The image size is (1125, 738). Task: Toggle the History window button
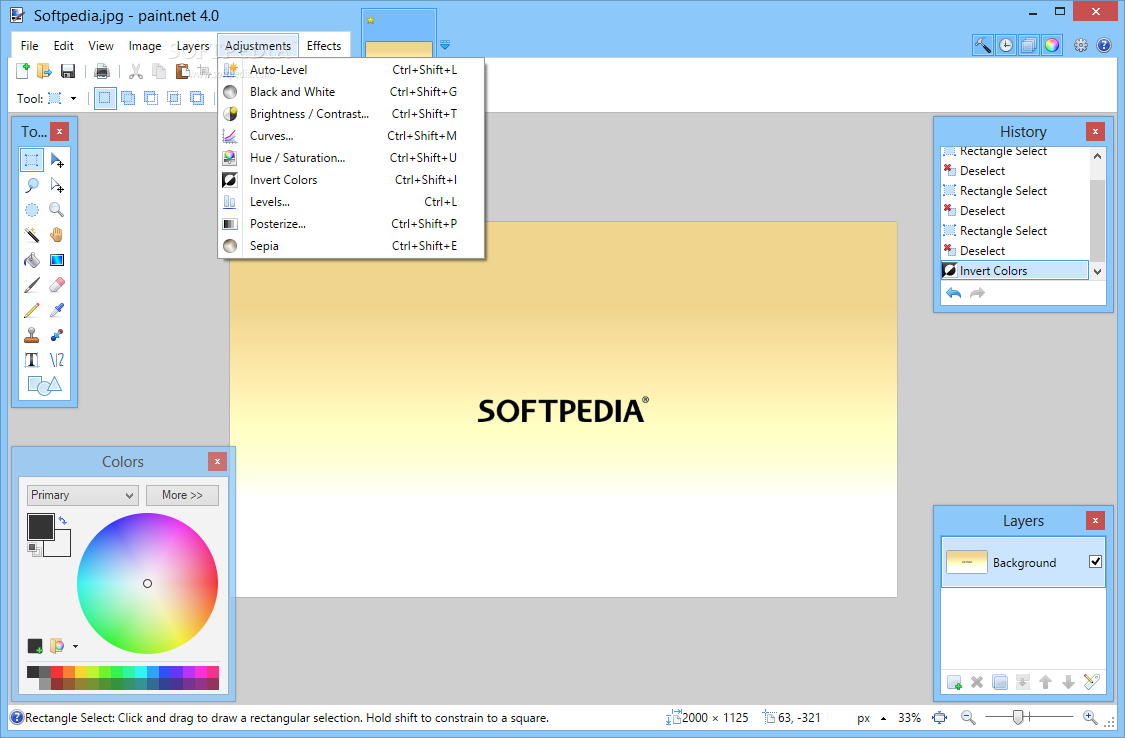(1006, 45)
